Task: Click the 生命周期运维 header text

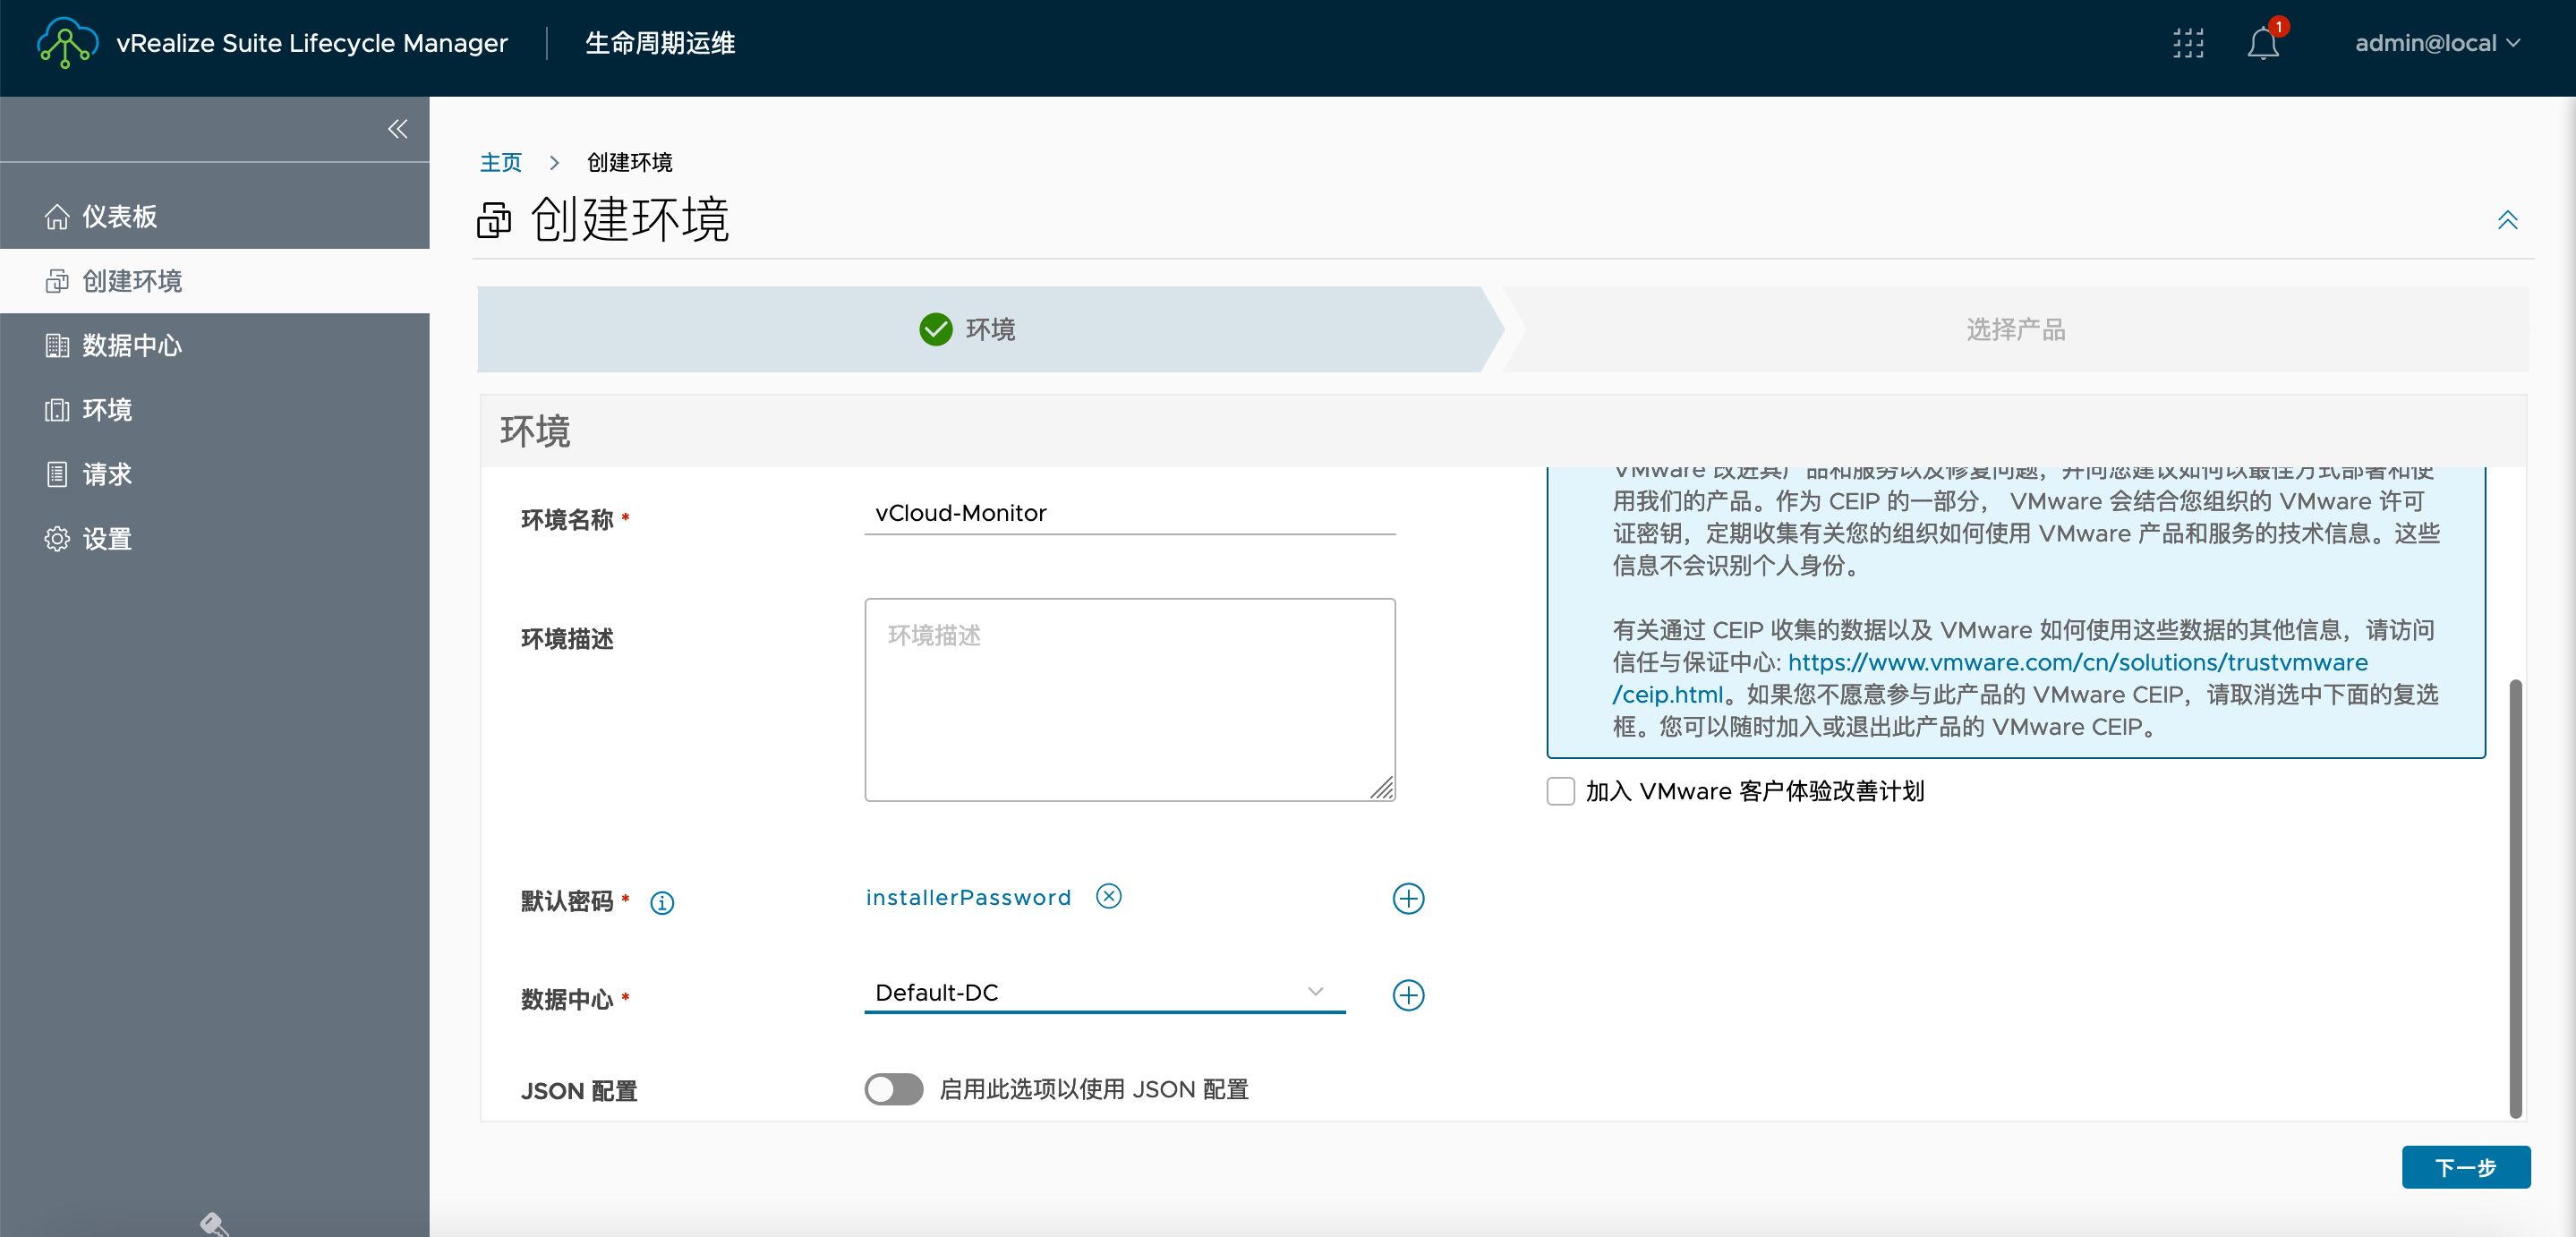Action: 660,43
